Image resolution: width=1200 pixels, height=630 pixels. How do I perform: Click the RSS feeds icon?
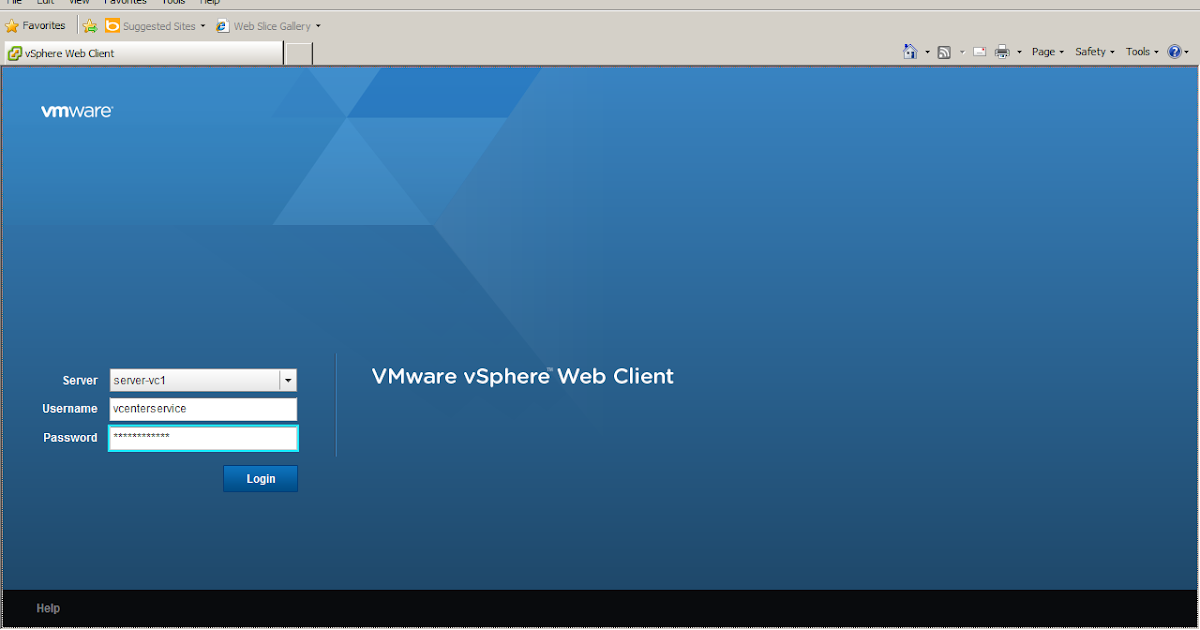pyautogui.click(x=944, y=52)
